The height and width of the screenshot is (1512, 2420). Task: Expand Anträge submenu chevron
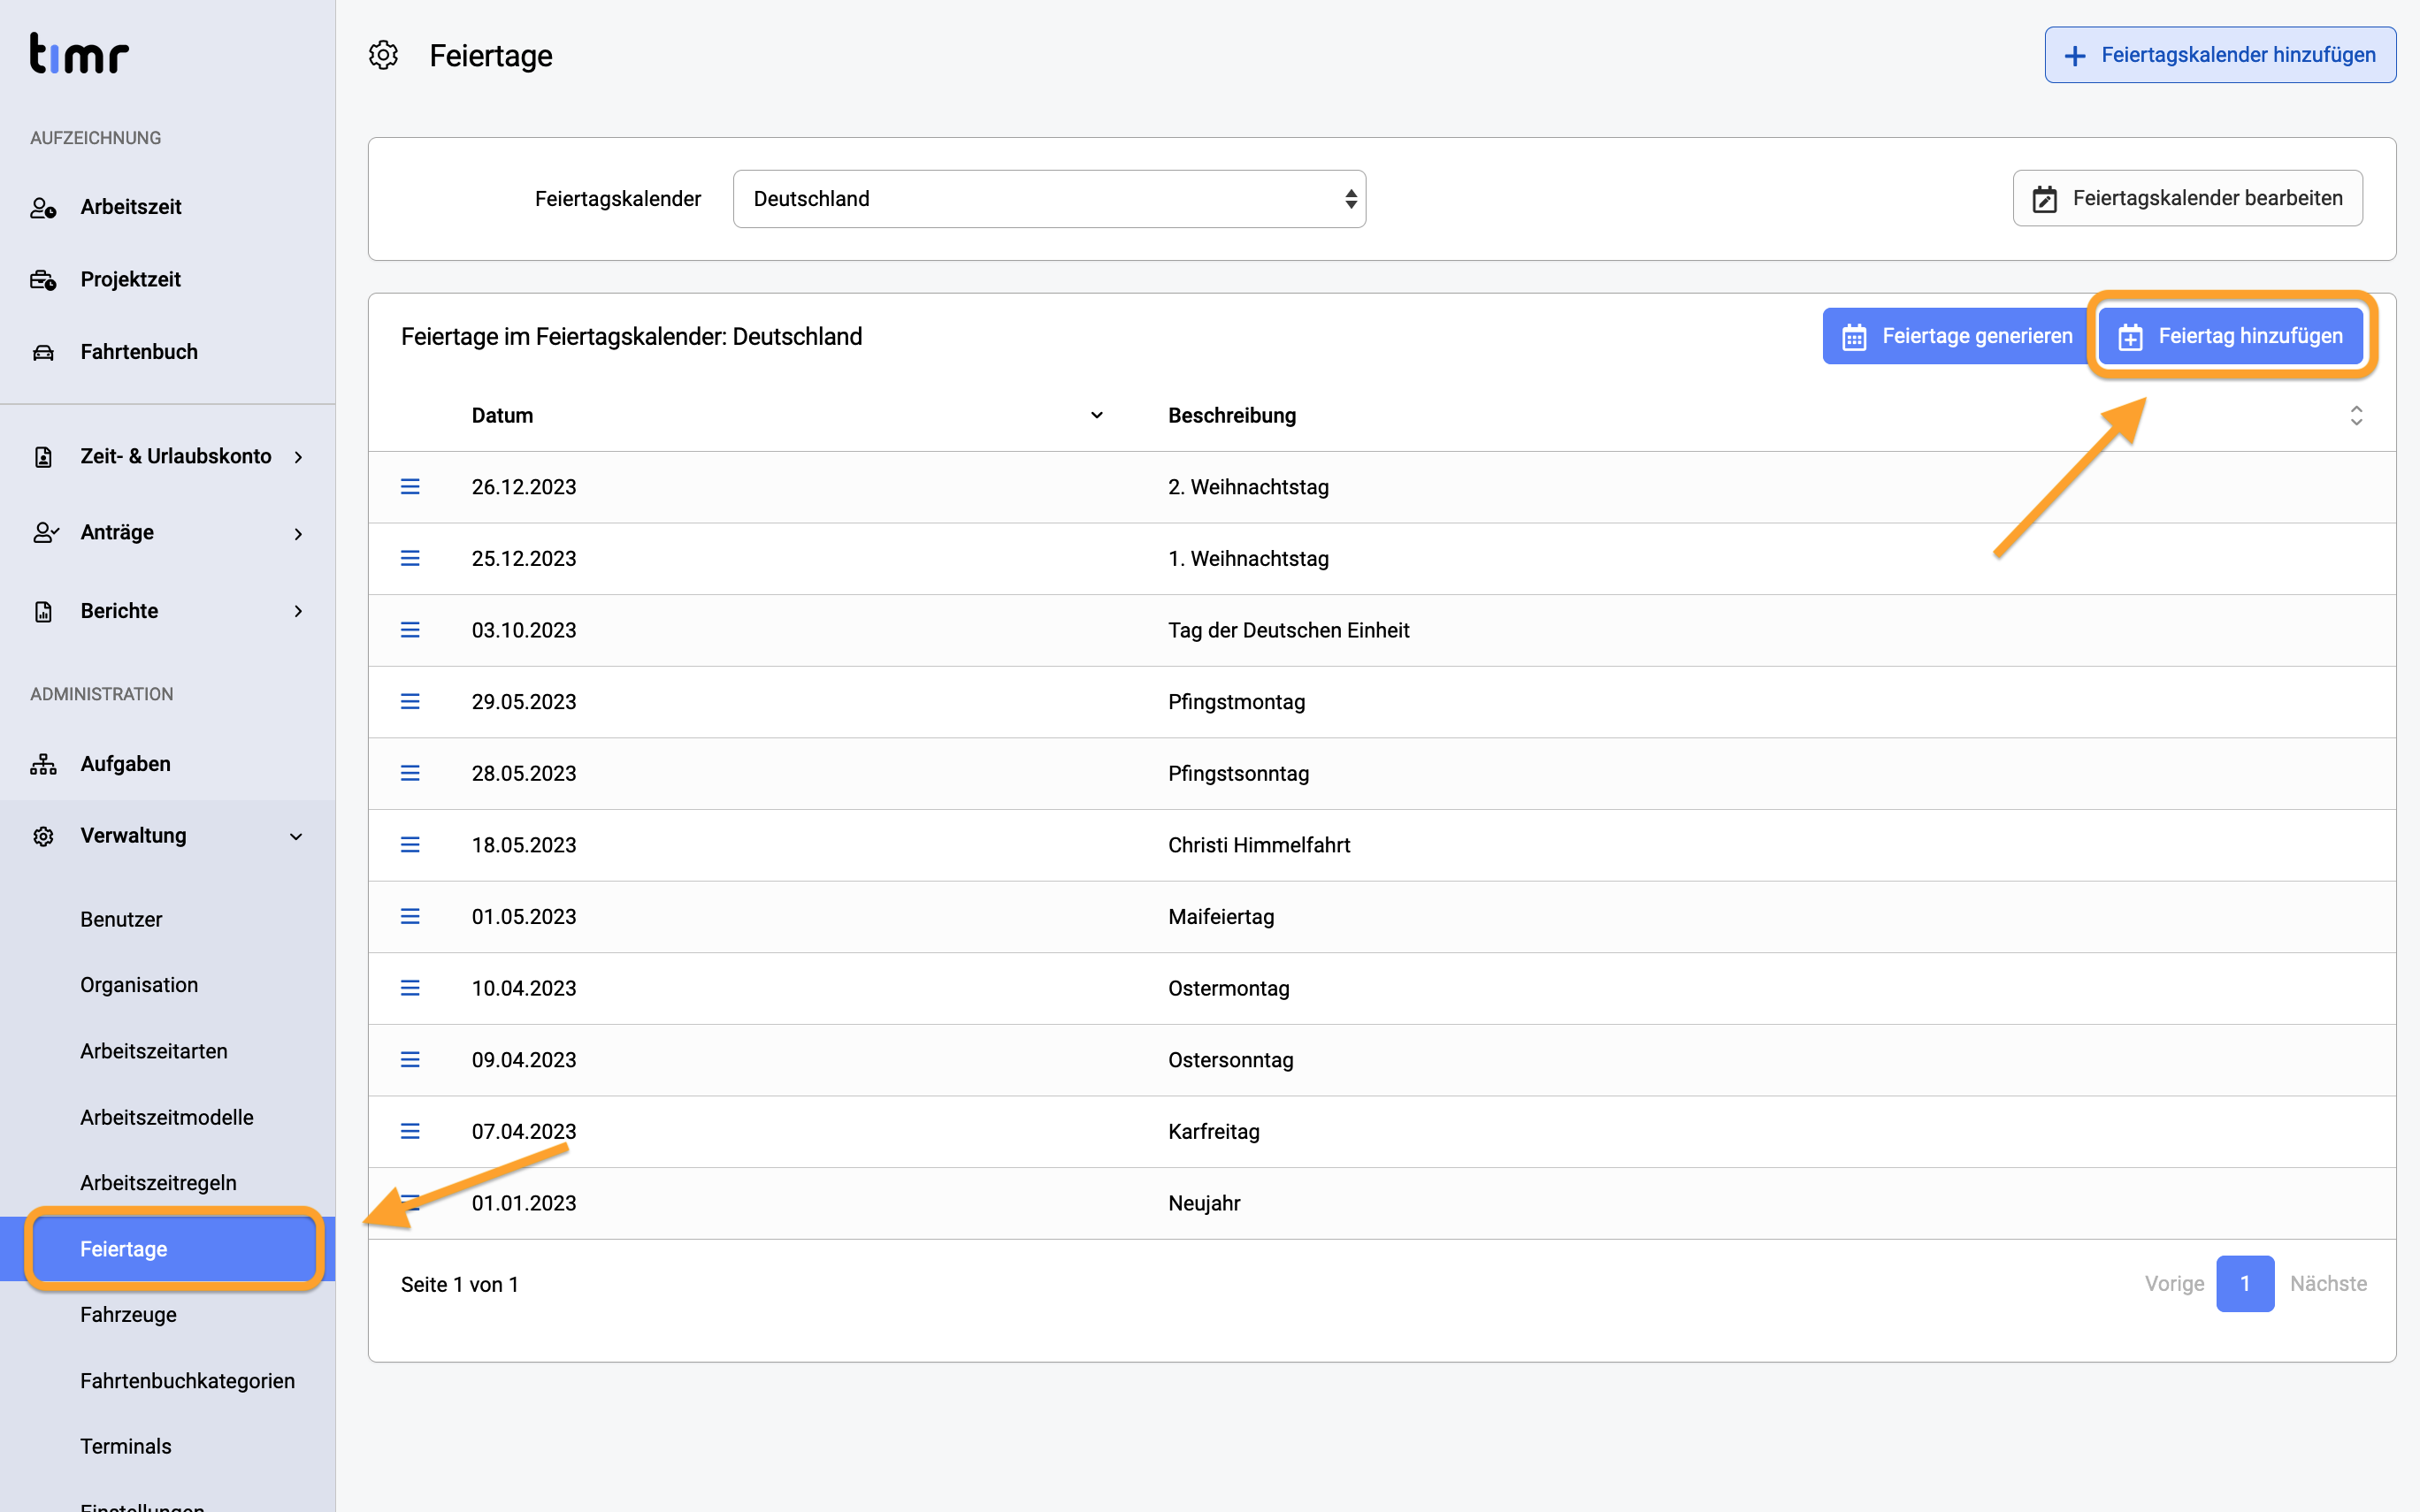coord(298,534)
